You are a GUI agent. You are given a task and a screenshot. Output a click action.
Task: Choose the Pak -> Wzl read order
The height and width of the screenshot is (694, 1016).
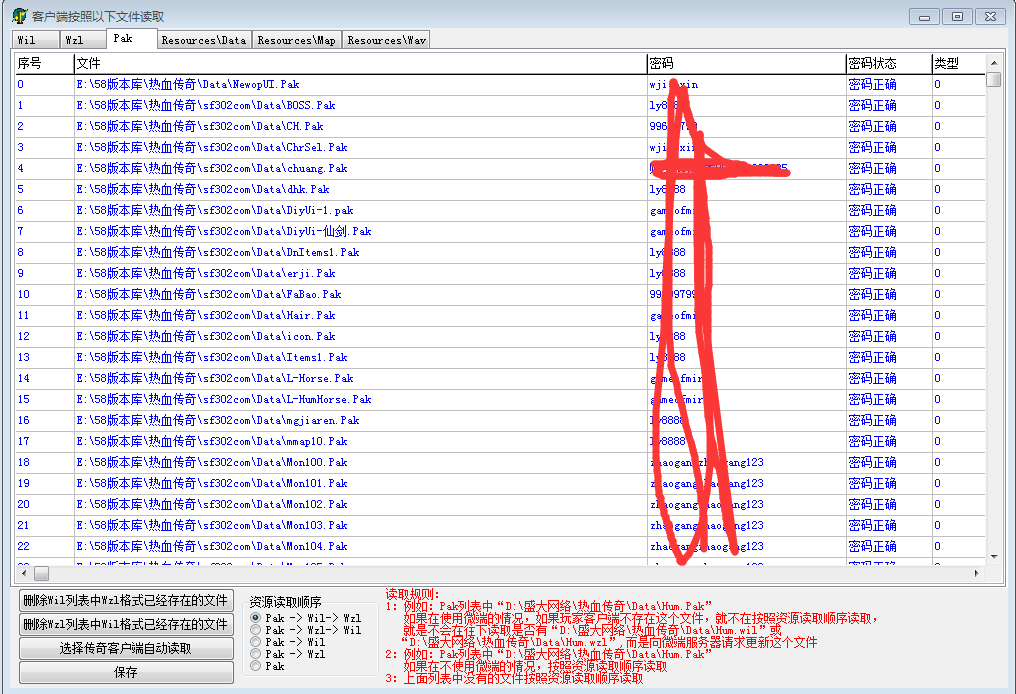[x=256, y=654]
